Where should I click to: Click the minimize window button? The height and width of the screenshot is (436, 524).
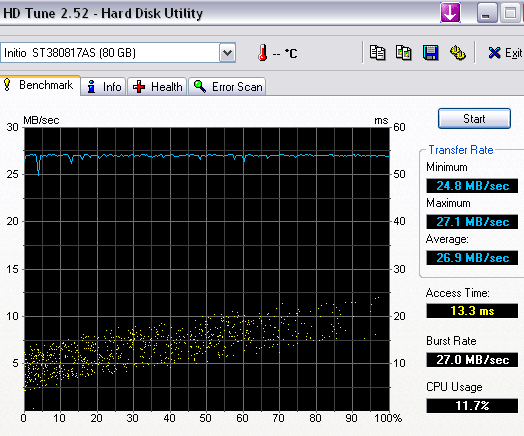tap(487, 13)
